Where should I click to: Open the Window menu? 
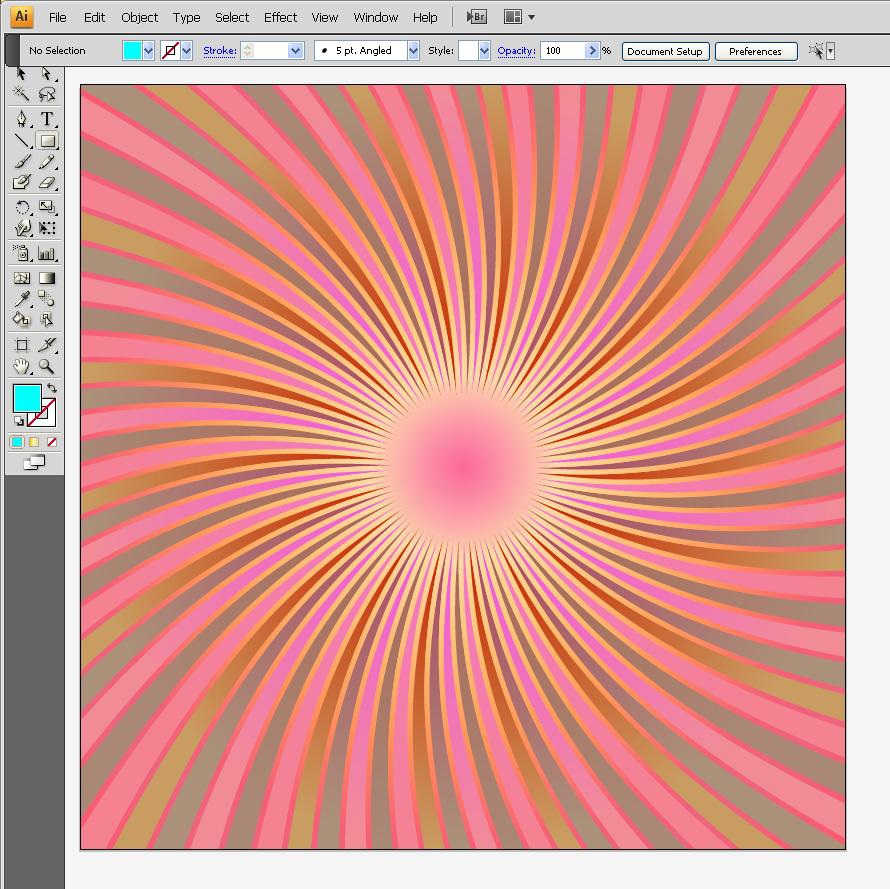point(375,18)
